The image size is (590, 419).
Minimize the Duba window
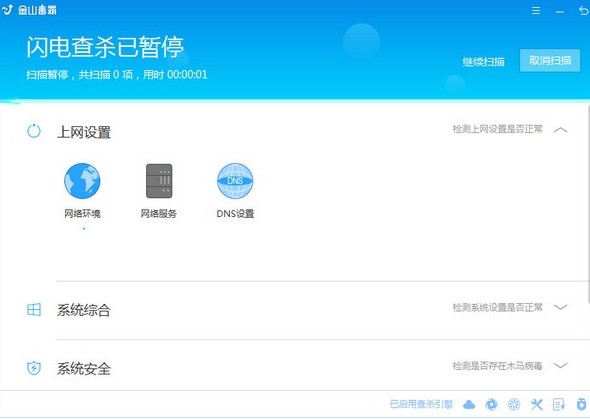pyautogui.click(x=560, y=12)
